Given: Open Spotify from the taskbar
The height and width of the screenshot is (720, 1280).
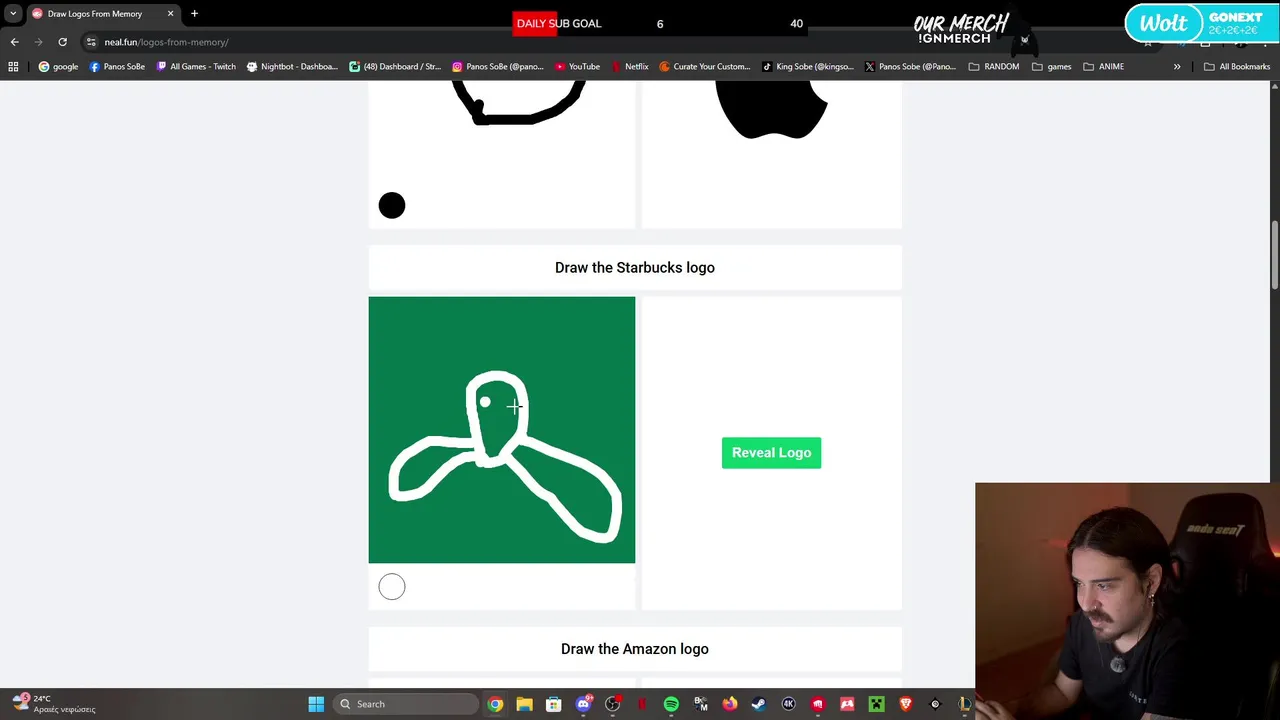Looking at the screenshot, I should (671, 704).
